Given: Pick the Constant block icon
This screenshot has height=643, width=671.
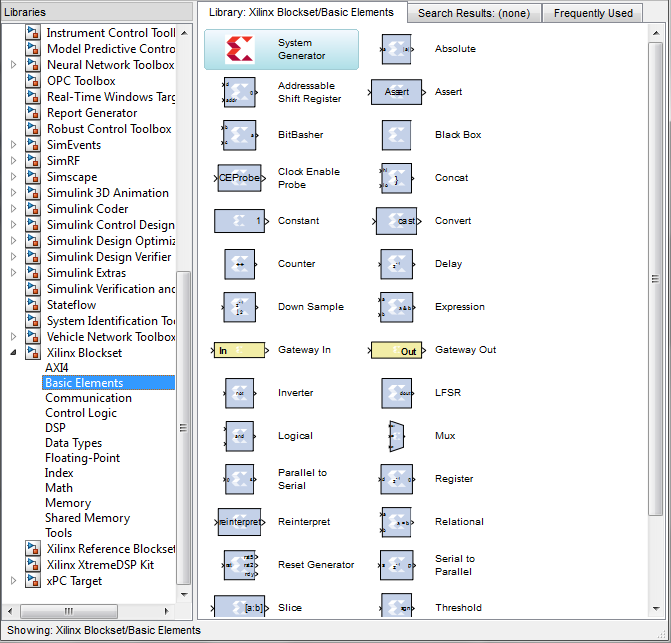Looking at the screenshot, I should [240, 221].
